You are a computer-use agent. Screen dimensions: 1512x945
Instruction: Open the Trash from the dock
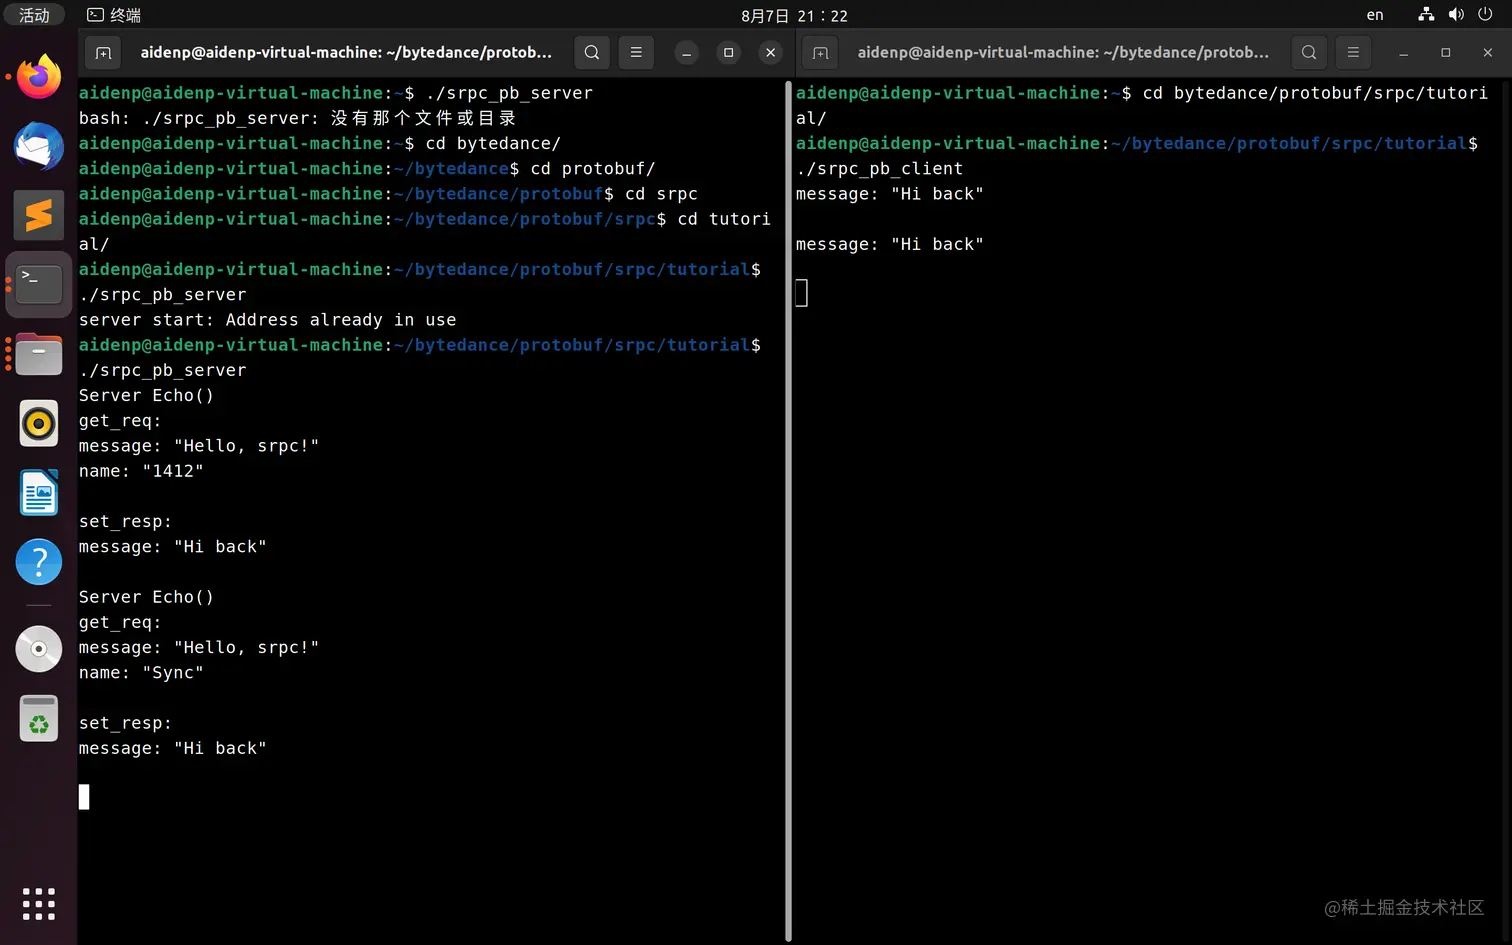pos(39,719)
